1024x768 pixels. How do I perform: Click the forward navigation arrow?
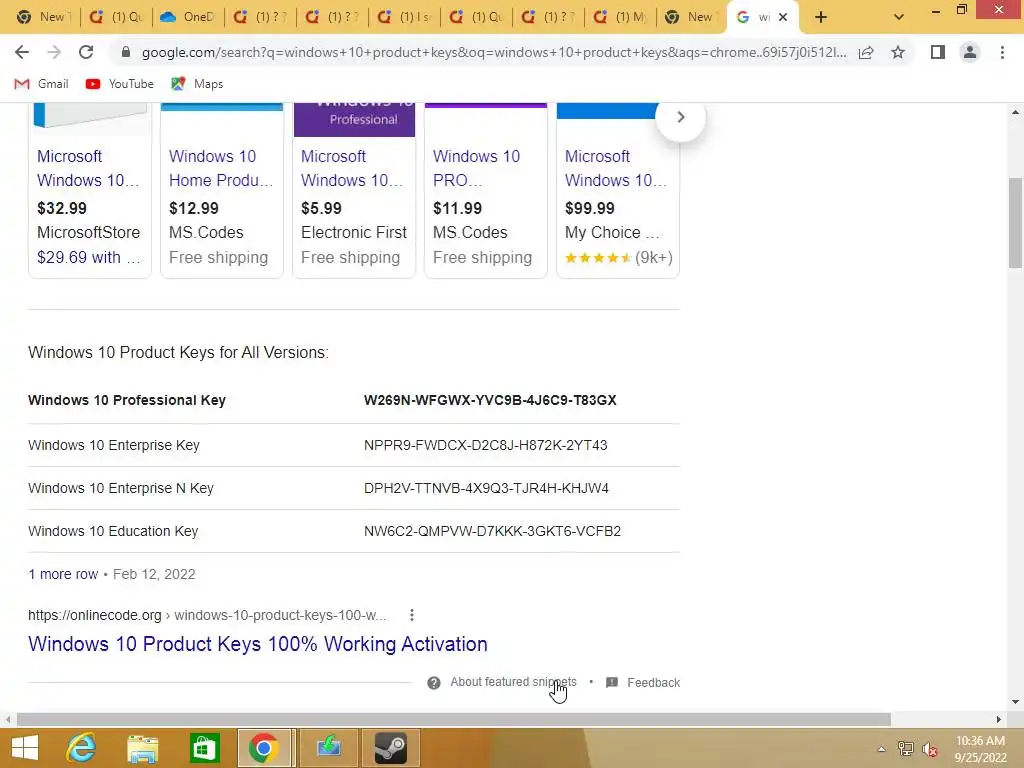[x=54, y=52]
